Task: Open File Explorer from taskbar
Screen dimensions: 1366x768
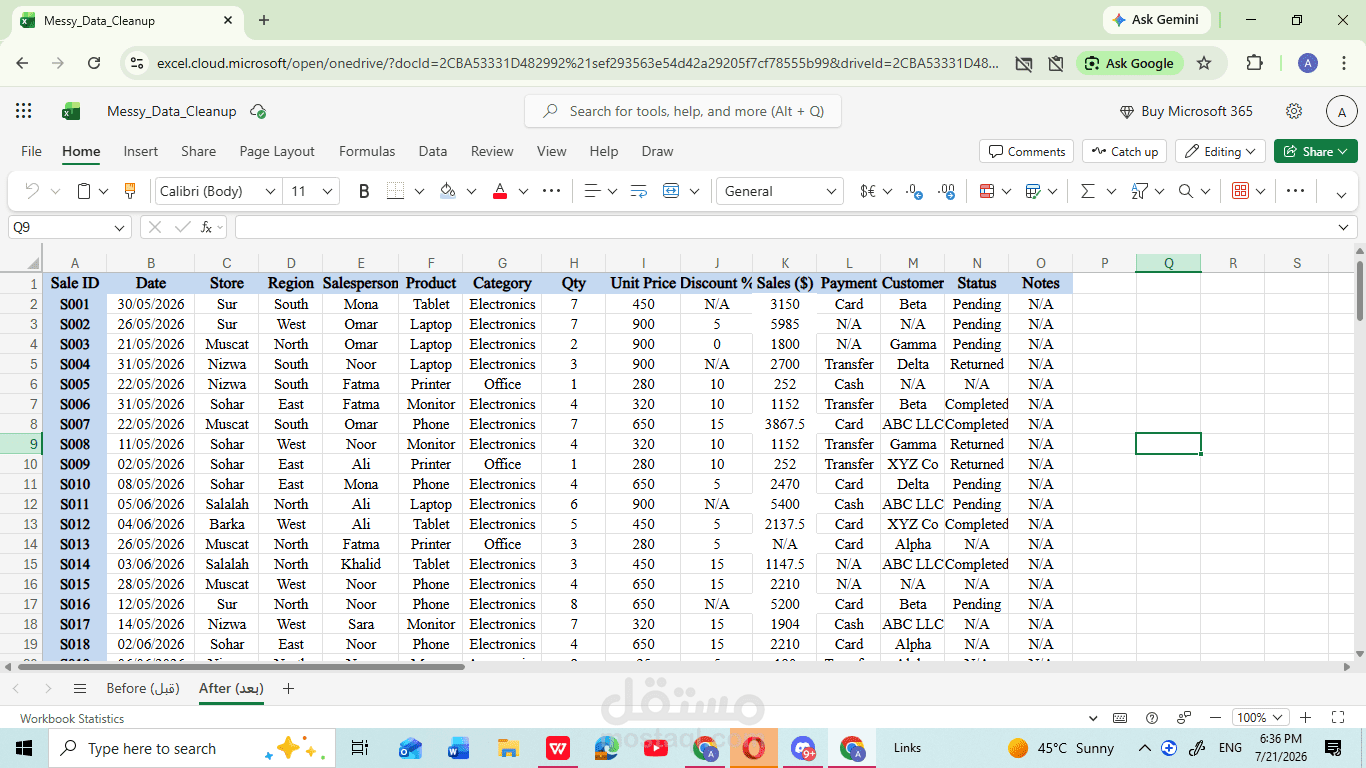Action: [x=508, y=748]
